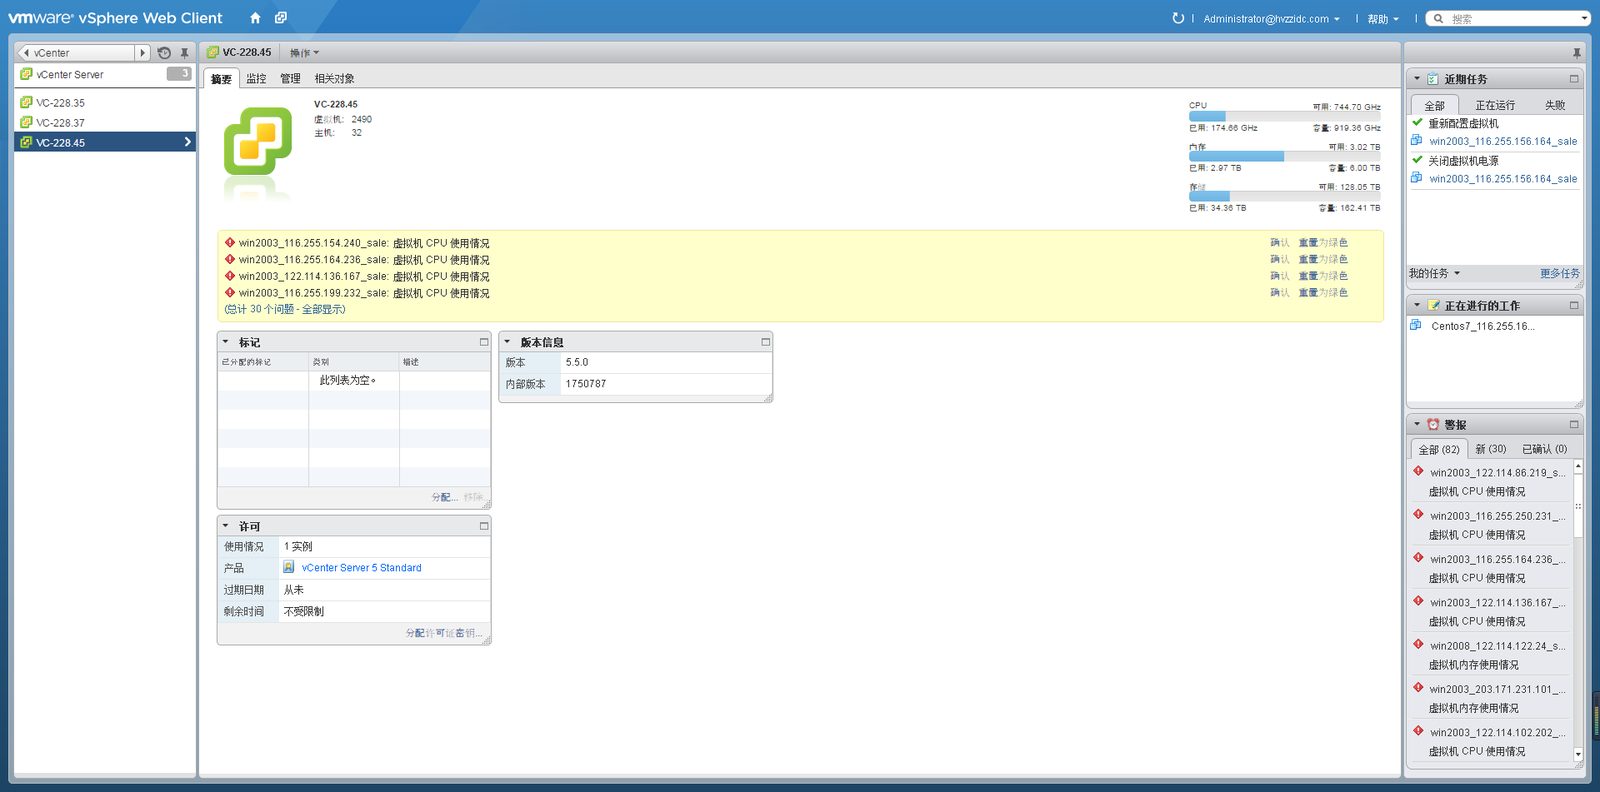The height and width of the screenshot is (792, 1600).
Task: Click the Memory (内存) usage bar
Action: click(x=1284, y=157)
